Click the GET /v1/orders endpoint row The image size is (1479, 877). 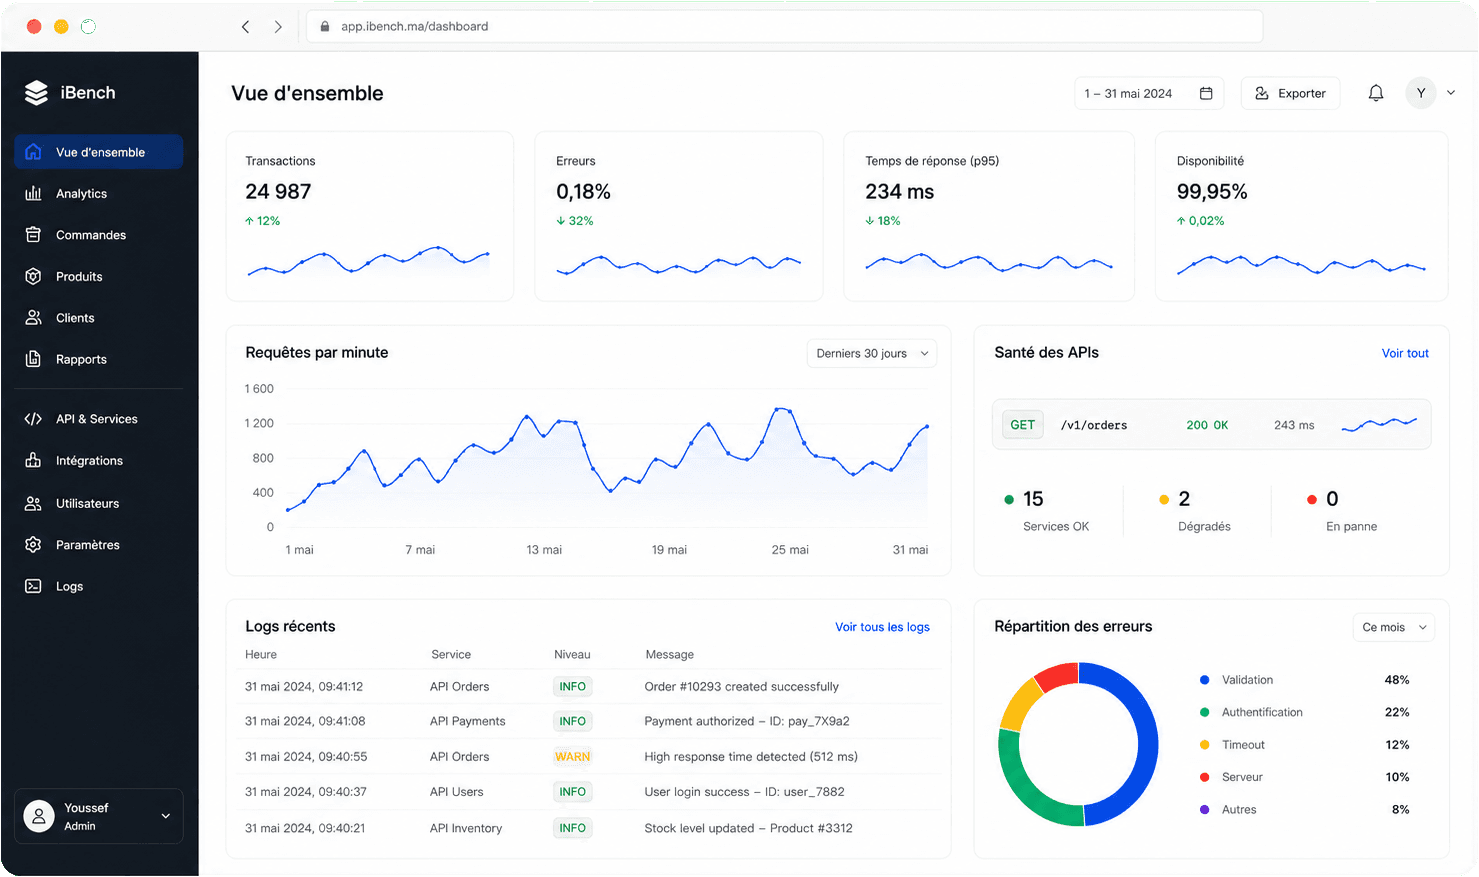1211,425
